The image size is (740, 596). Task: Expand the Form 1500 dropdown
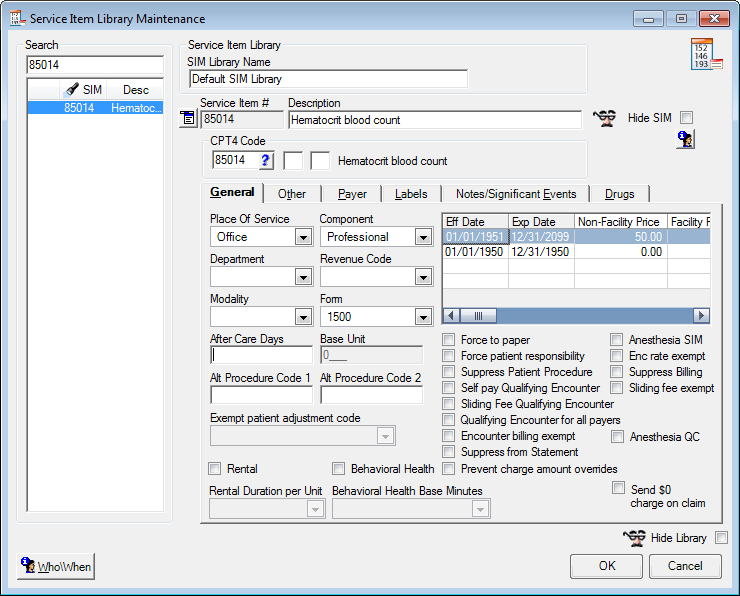point(423,317)
